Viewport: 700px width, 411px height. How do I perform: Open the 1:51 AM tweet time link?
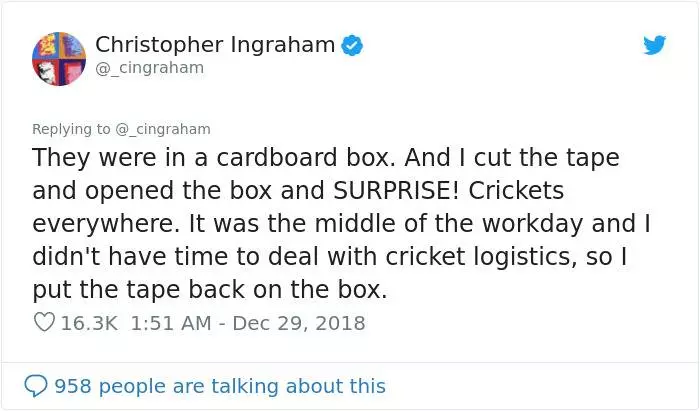(171, 323)
